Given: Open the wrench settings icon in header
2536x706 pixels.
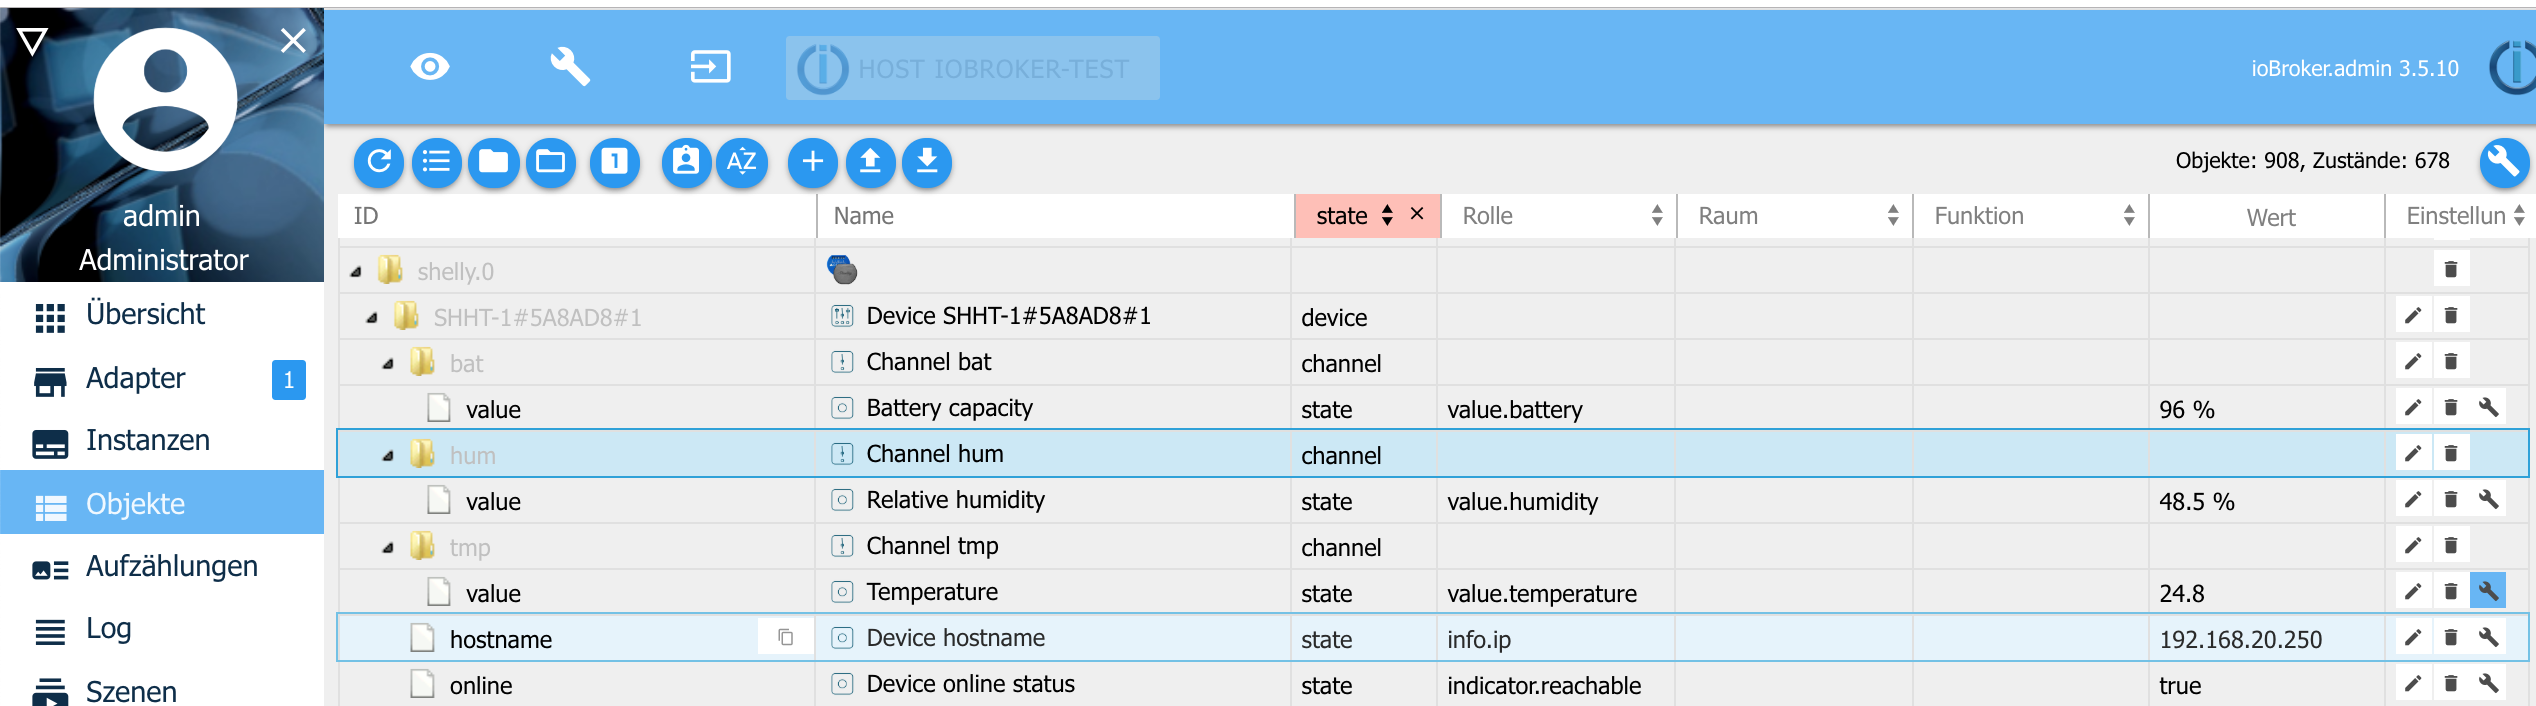Looking at the screenshot, I should (x=570, y=67).
